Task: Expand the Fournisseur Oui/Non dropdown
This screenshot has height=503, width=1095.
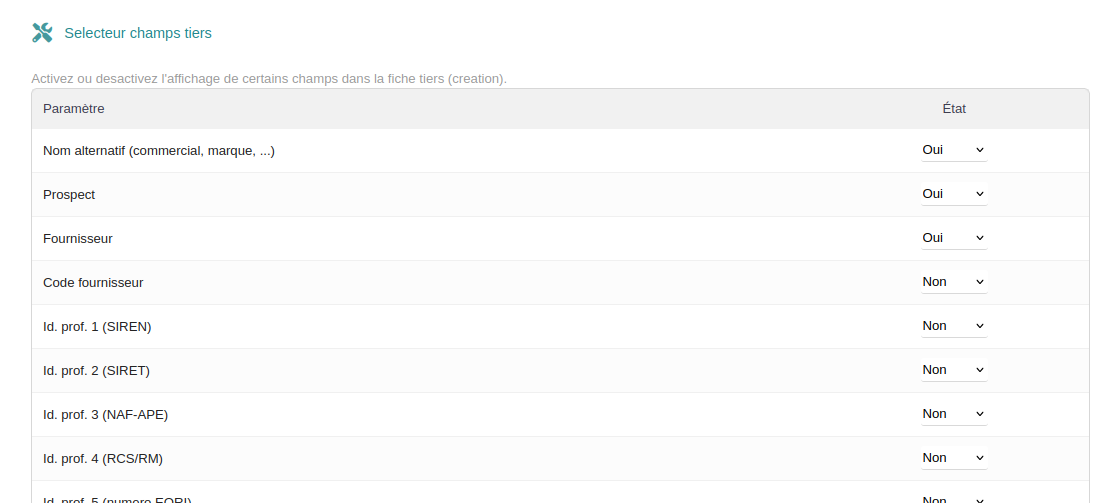Action: [953, 238]
